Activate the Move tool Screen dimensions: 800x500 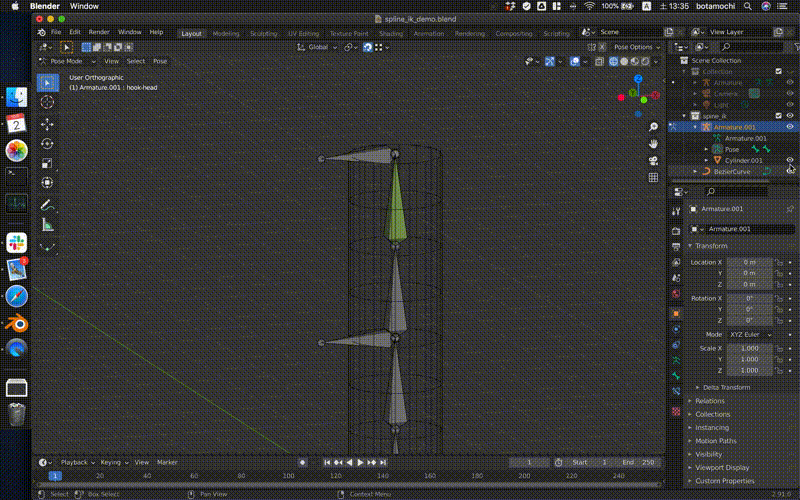47,125
